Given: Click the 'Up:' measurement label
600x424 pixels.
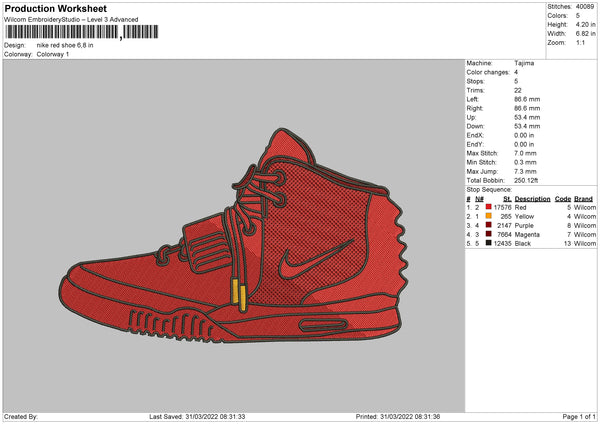Looking at the screenshot, I should point(471,117).
